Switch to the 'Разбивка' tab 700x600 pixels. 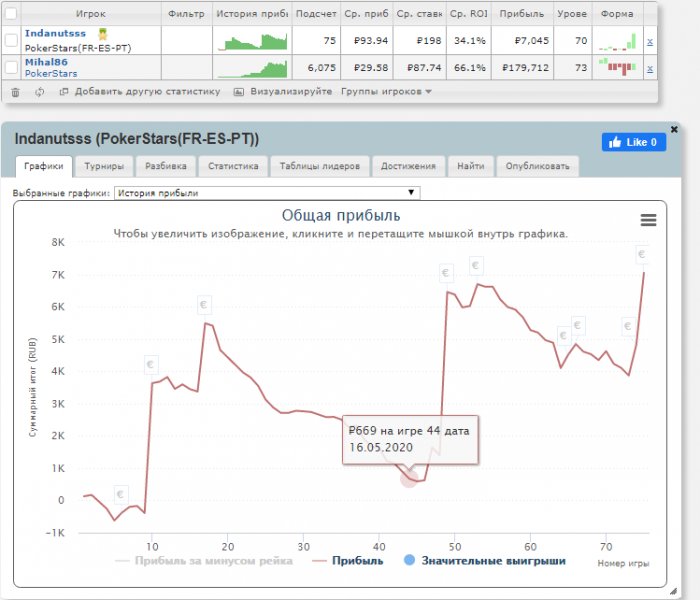(166, 167)
